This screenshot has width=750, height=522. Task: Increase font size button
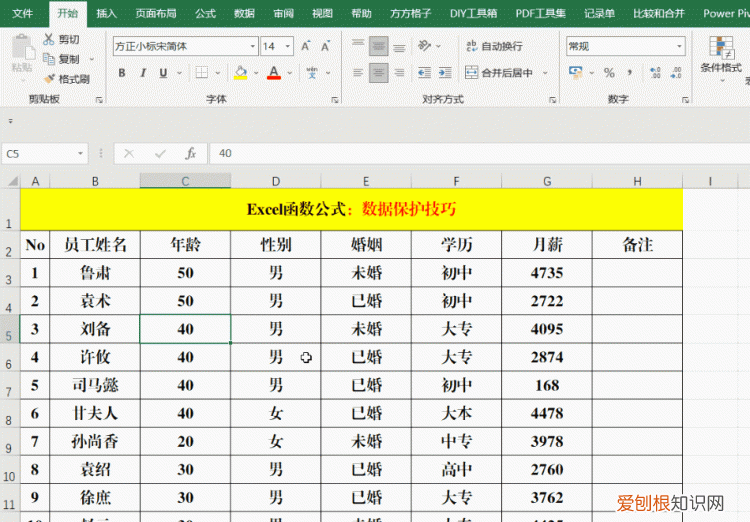[x=306, y=46]
